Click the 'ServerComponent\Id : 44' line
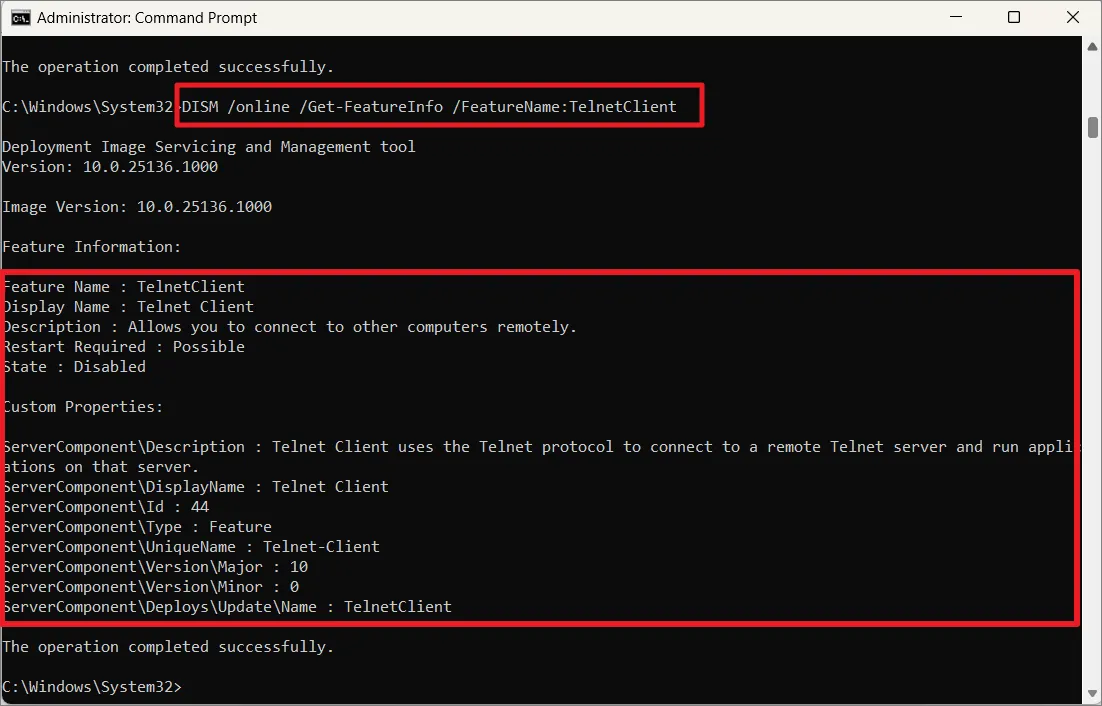1102x706 pixels. tap(106, 507)
